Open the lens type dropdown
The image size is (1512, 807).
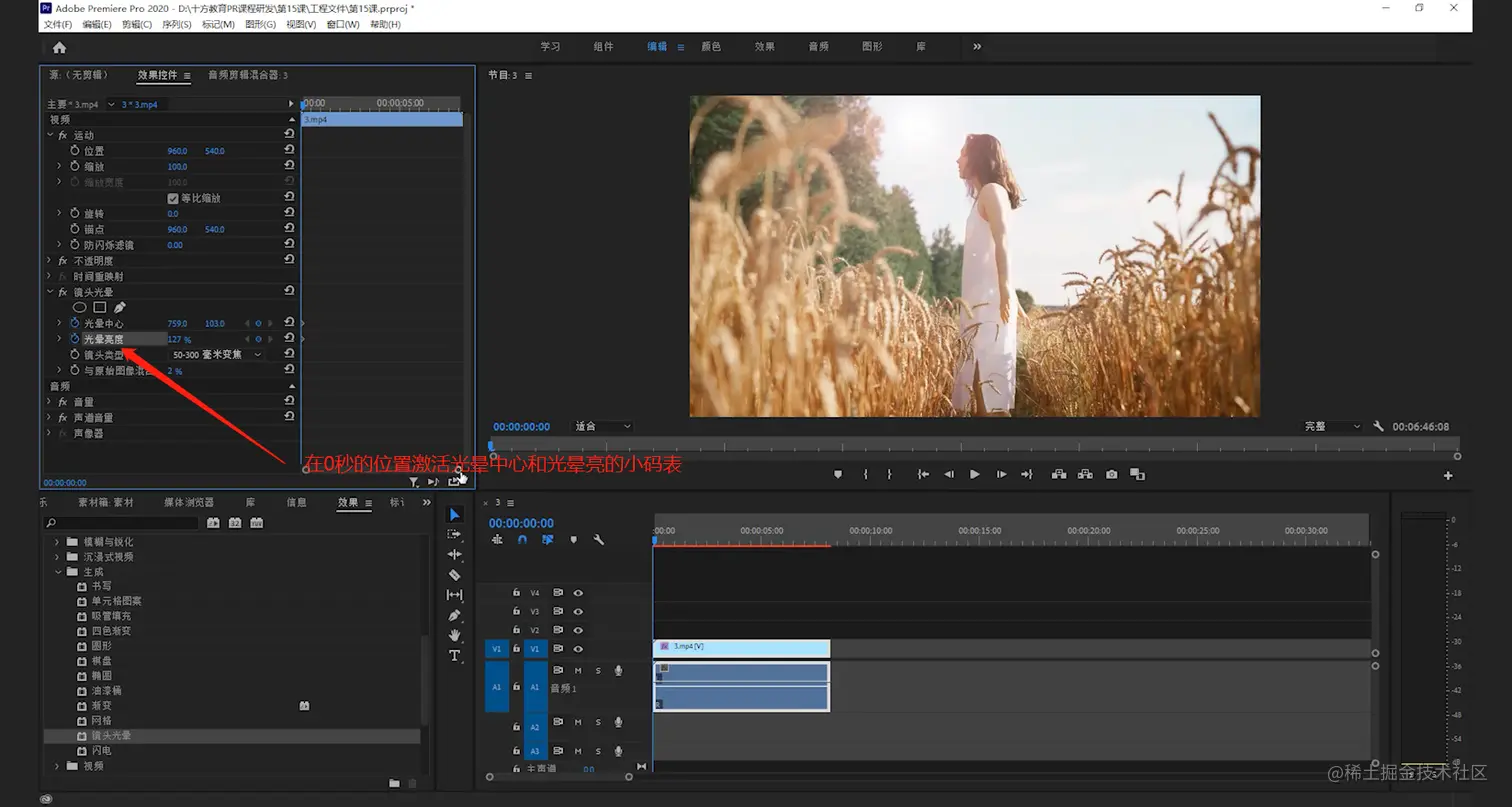click(217, 355)
